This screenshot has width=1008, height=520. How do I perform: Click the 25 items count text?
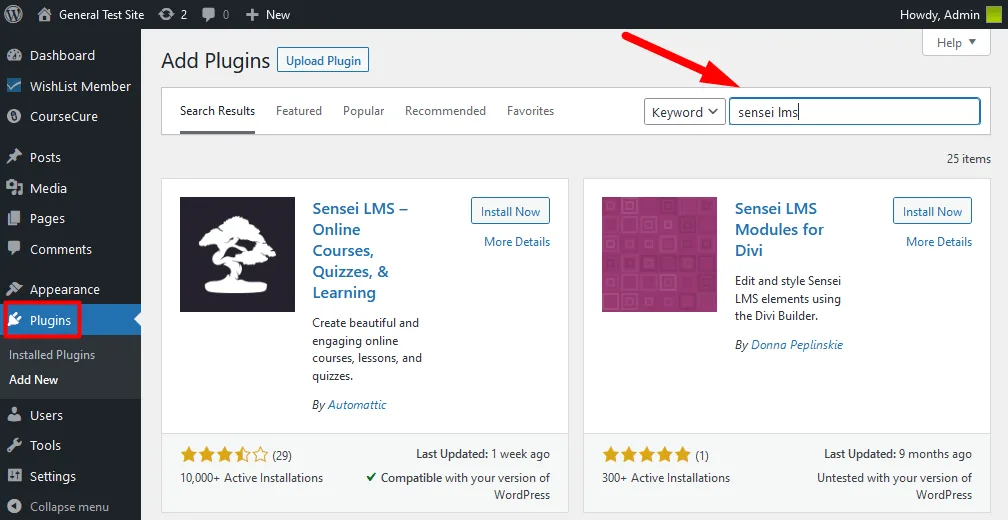click(x=969, y=159)
